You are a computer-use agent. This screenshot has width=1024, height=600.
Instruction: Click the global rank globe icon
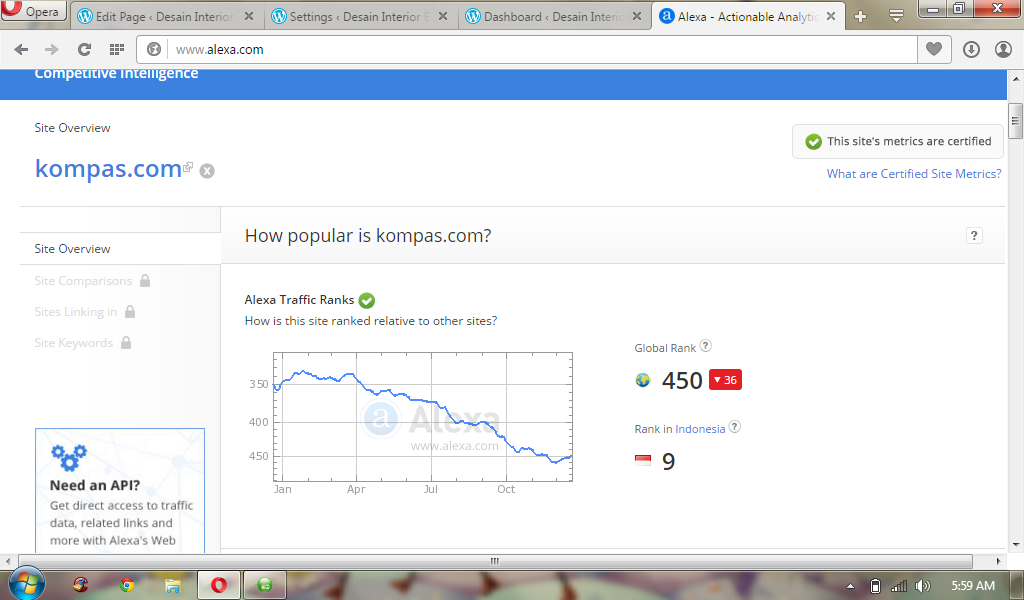click(643, 380)
